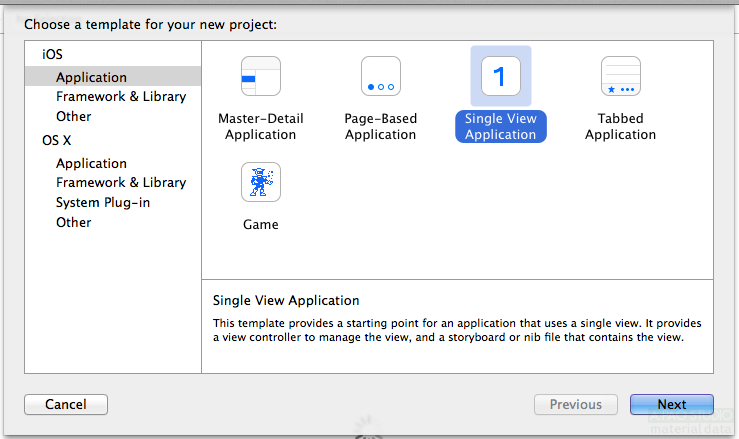The image size is (739, 439).
Task: Click the OS X section header
Action: point(56,140)
